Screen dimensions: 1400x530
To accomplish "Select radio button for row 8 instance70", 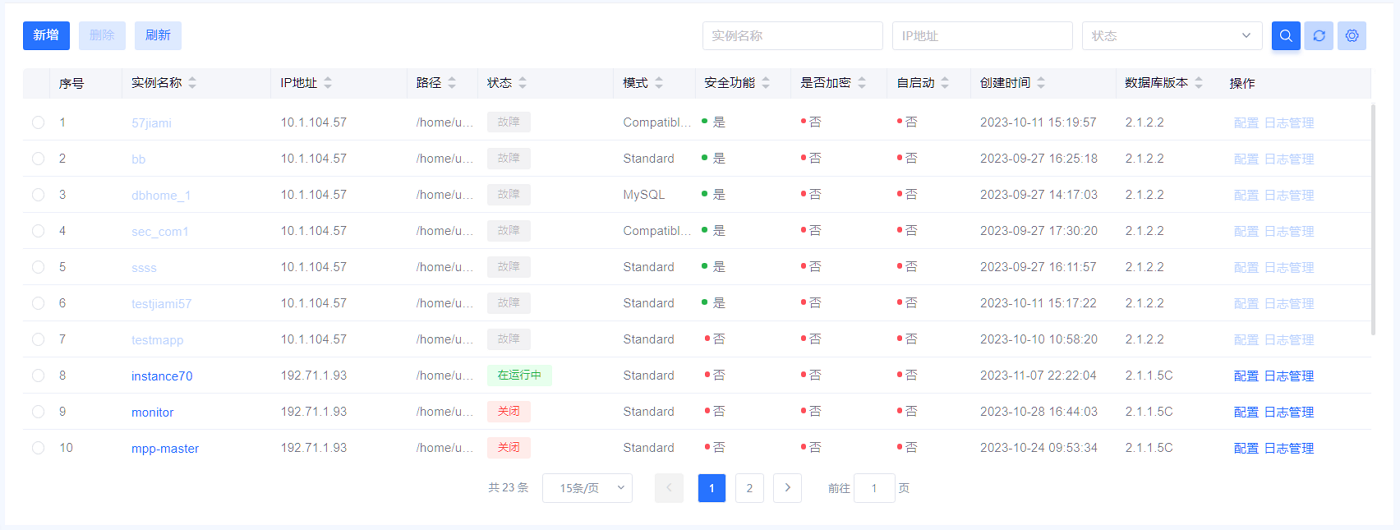I will pos(38,376).
